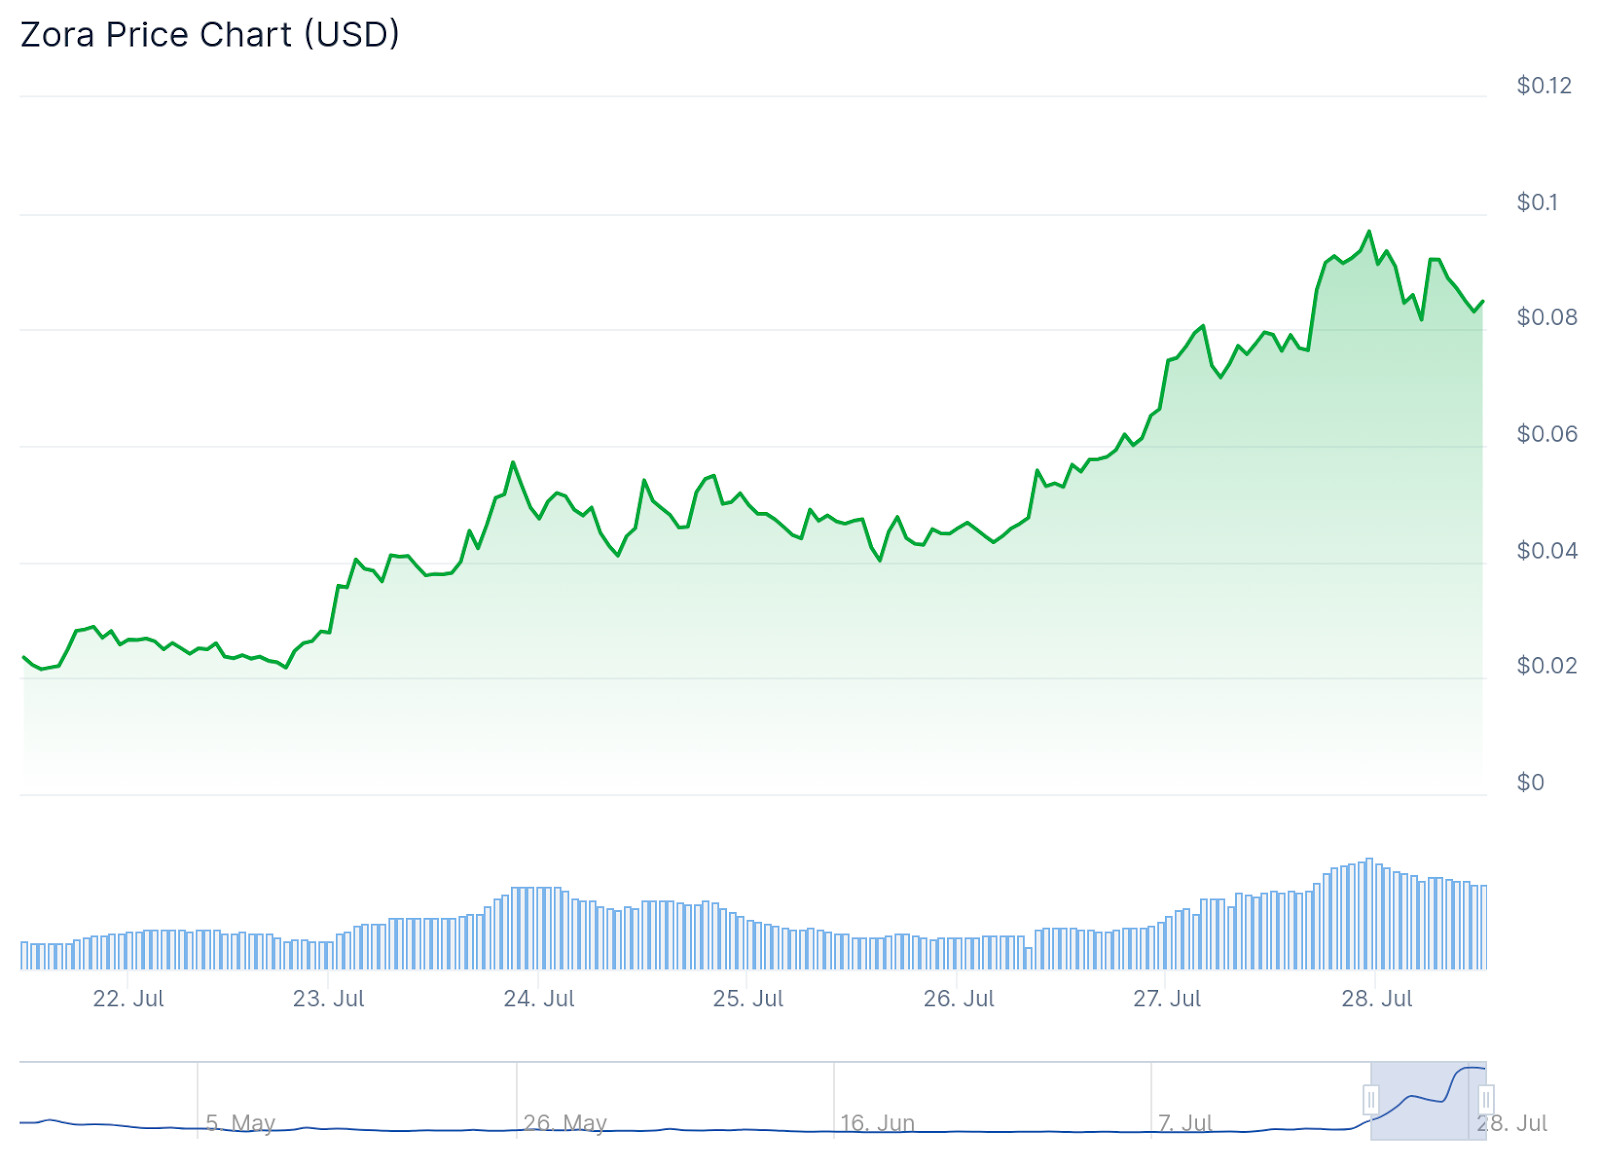Screen dimensions: 1600x1168
Task: Click the 16. Jun navigator label
Action: point(877,1123)
